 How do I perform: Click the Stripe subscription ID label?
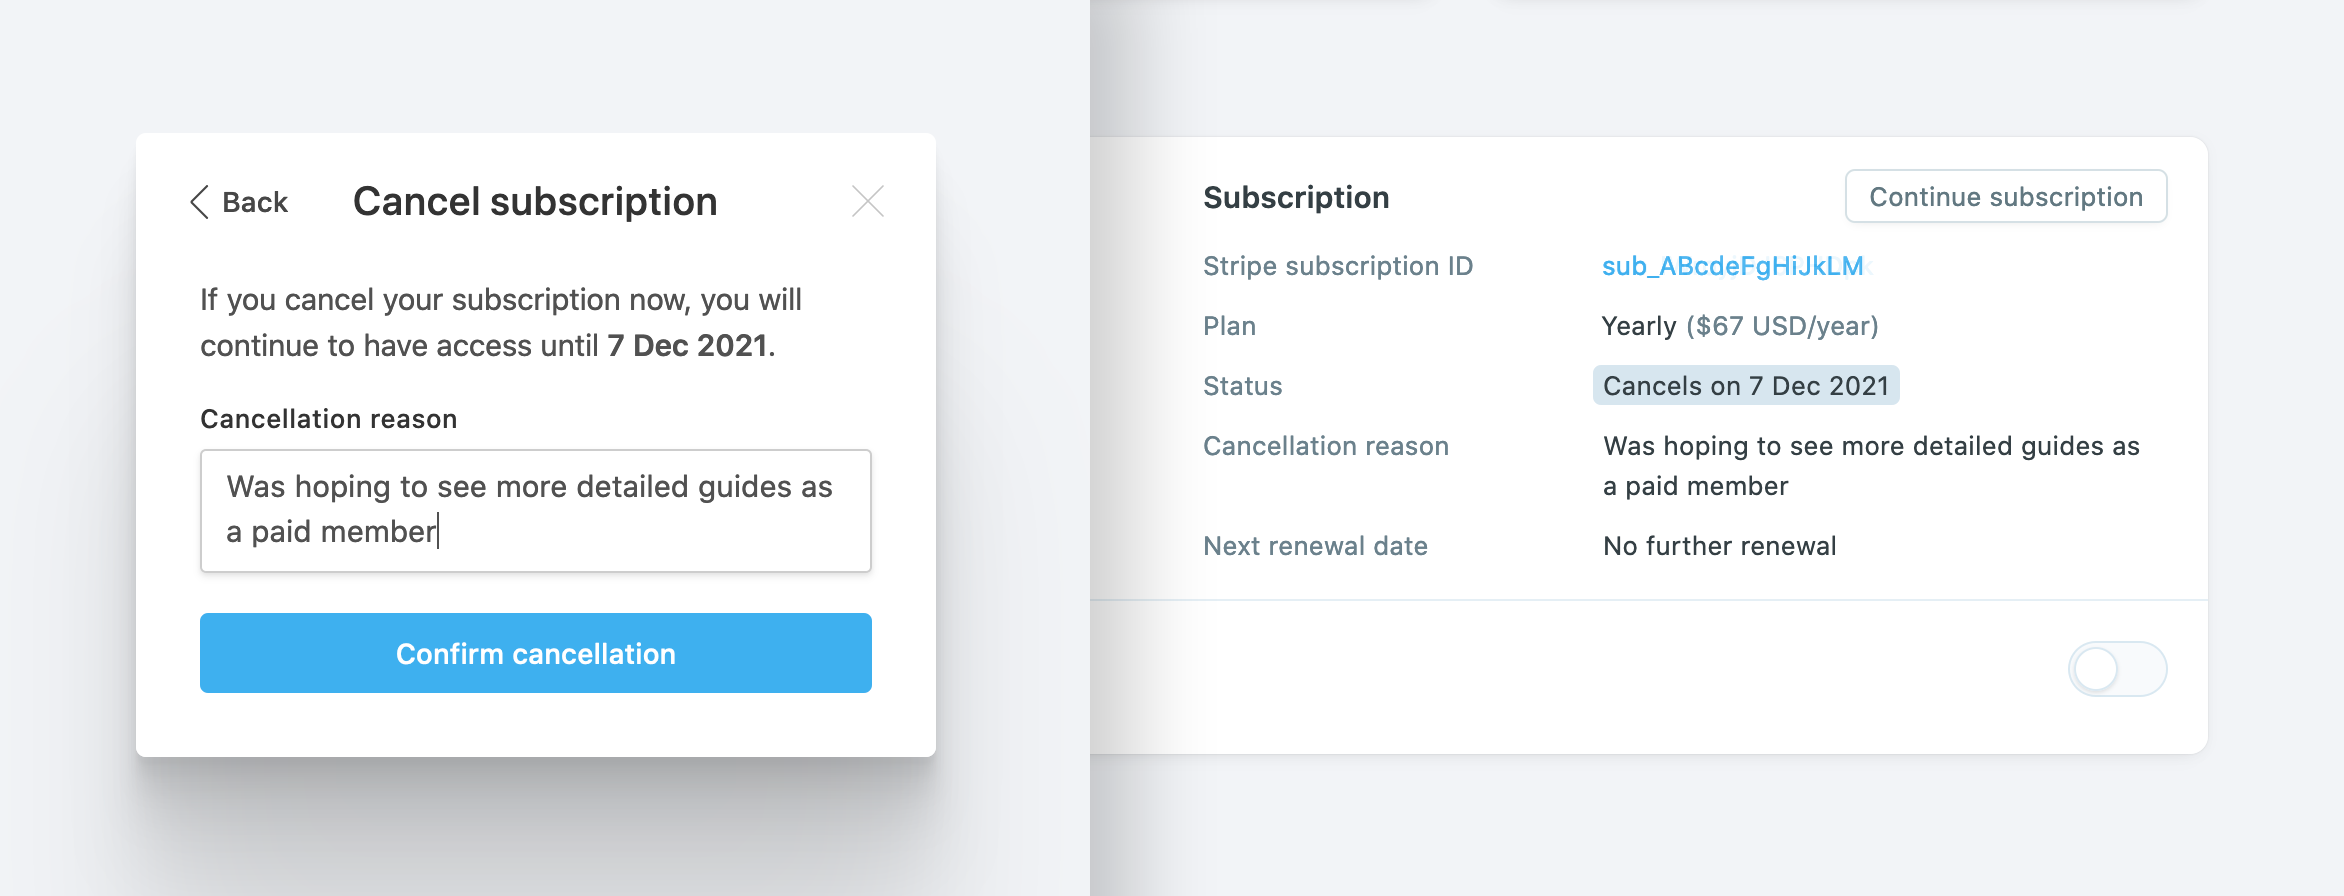click(1338, 266)
